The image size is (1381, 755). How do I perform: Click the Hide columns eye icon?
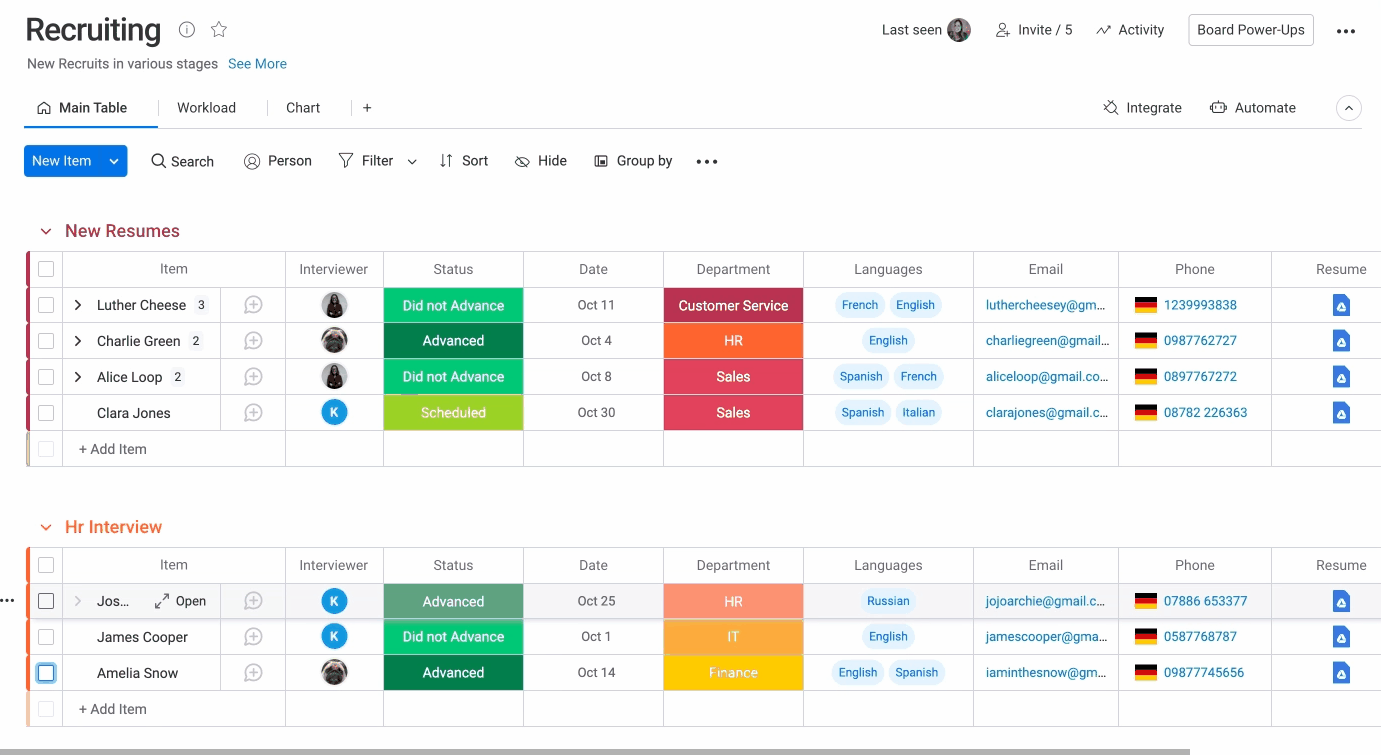(522, 161)
